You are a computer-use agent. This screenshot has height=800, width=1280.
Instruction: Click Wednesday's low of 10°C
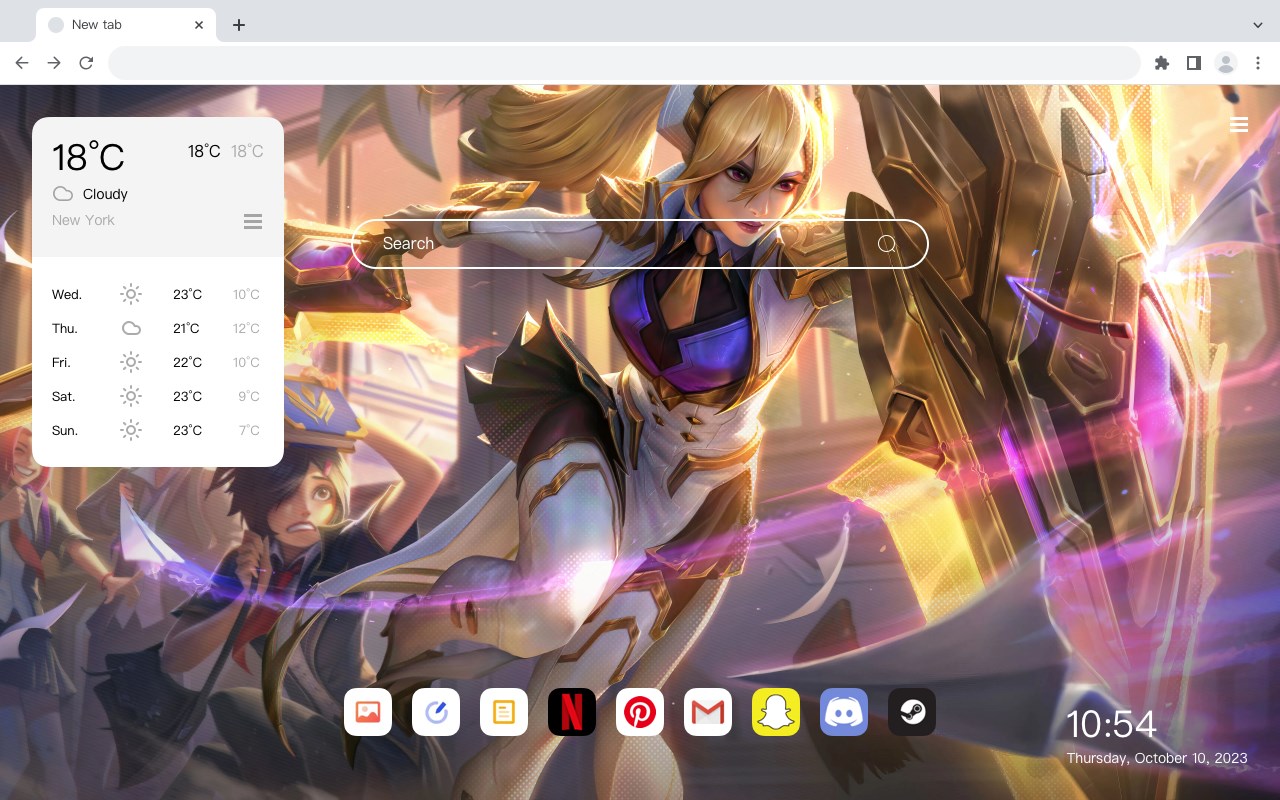coord(247,294)
